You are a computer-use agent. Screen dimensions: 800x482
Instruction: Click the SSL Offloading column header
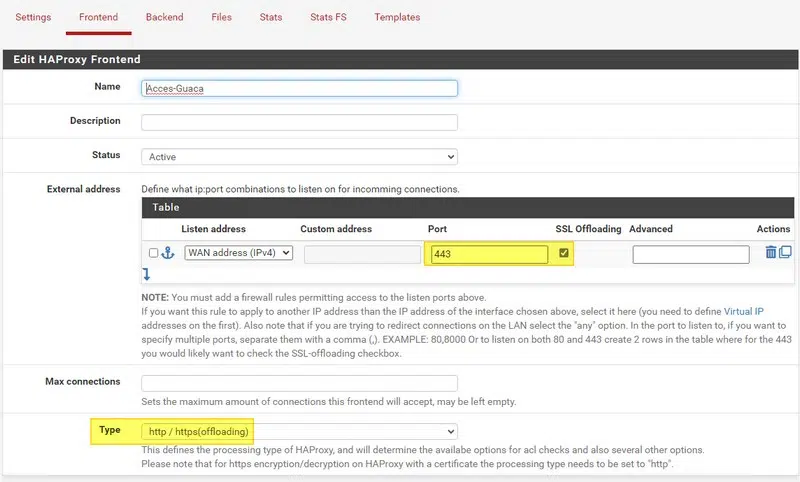pyautogui.click(x=588, y=229)
